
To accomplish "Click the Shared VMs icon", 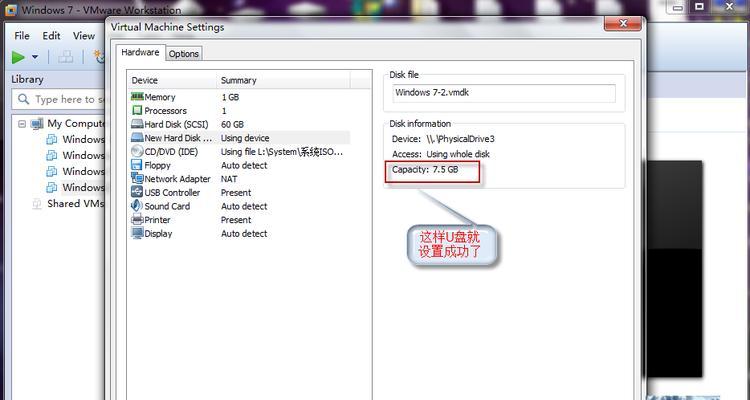I will point(37,204).
